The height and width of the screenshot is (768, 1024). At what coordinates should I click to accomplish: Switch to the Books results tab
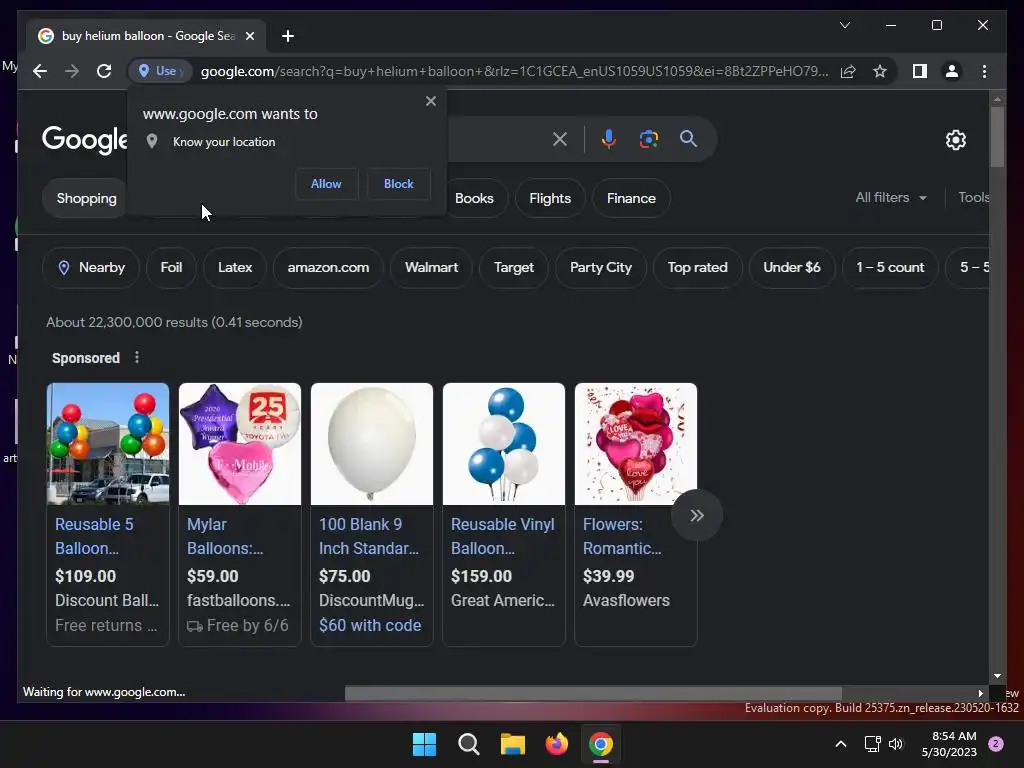tap(474, 199)
